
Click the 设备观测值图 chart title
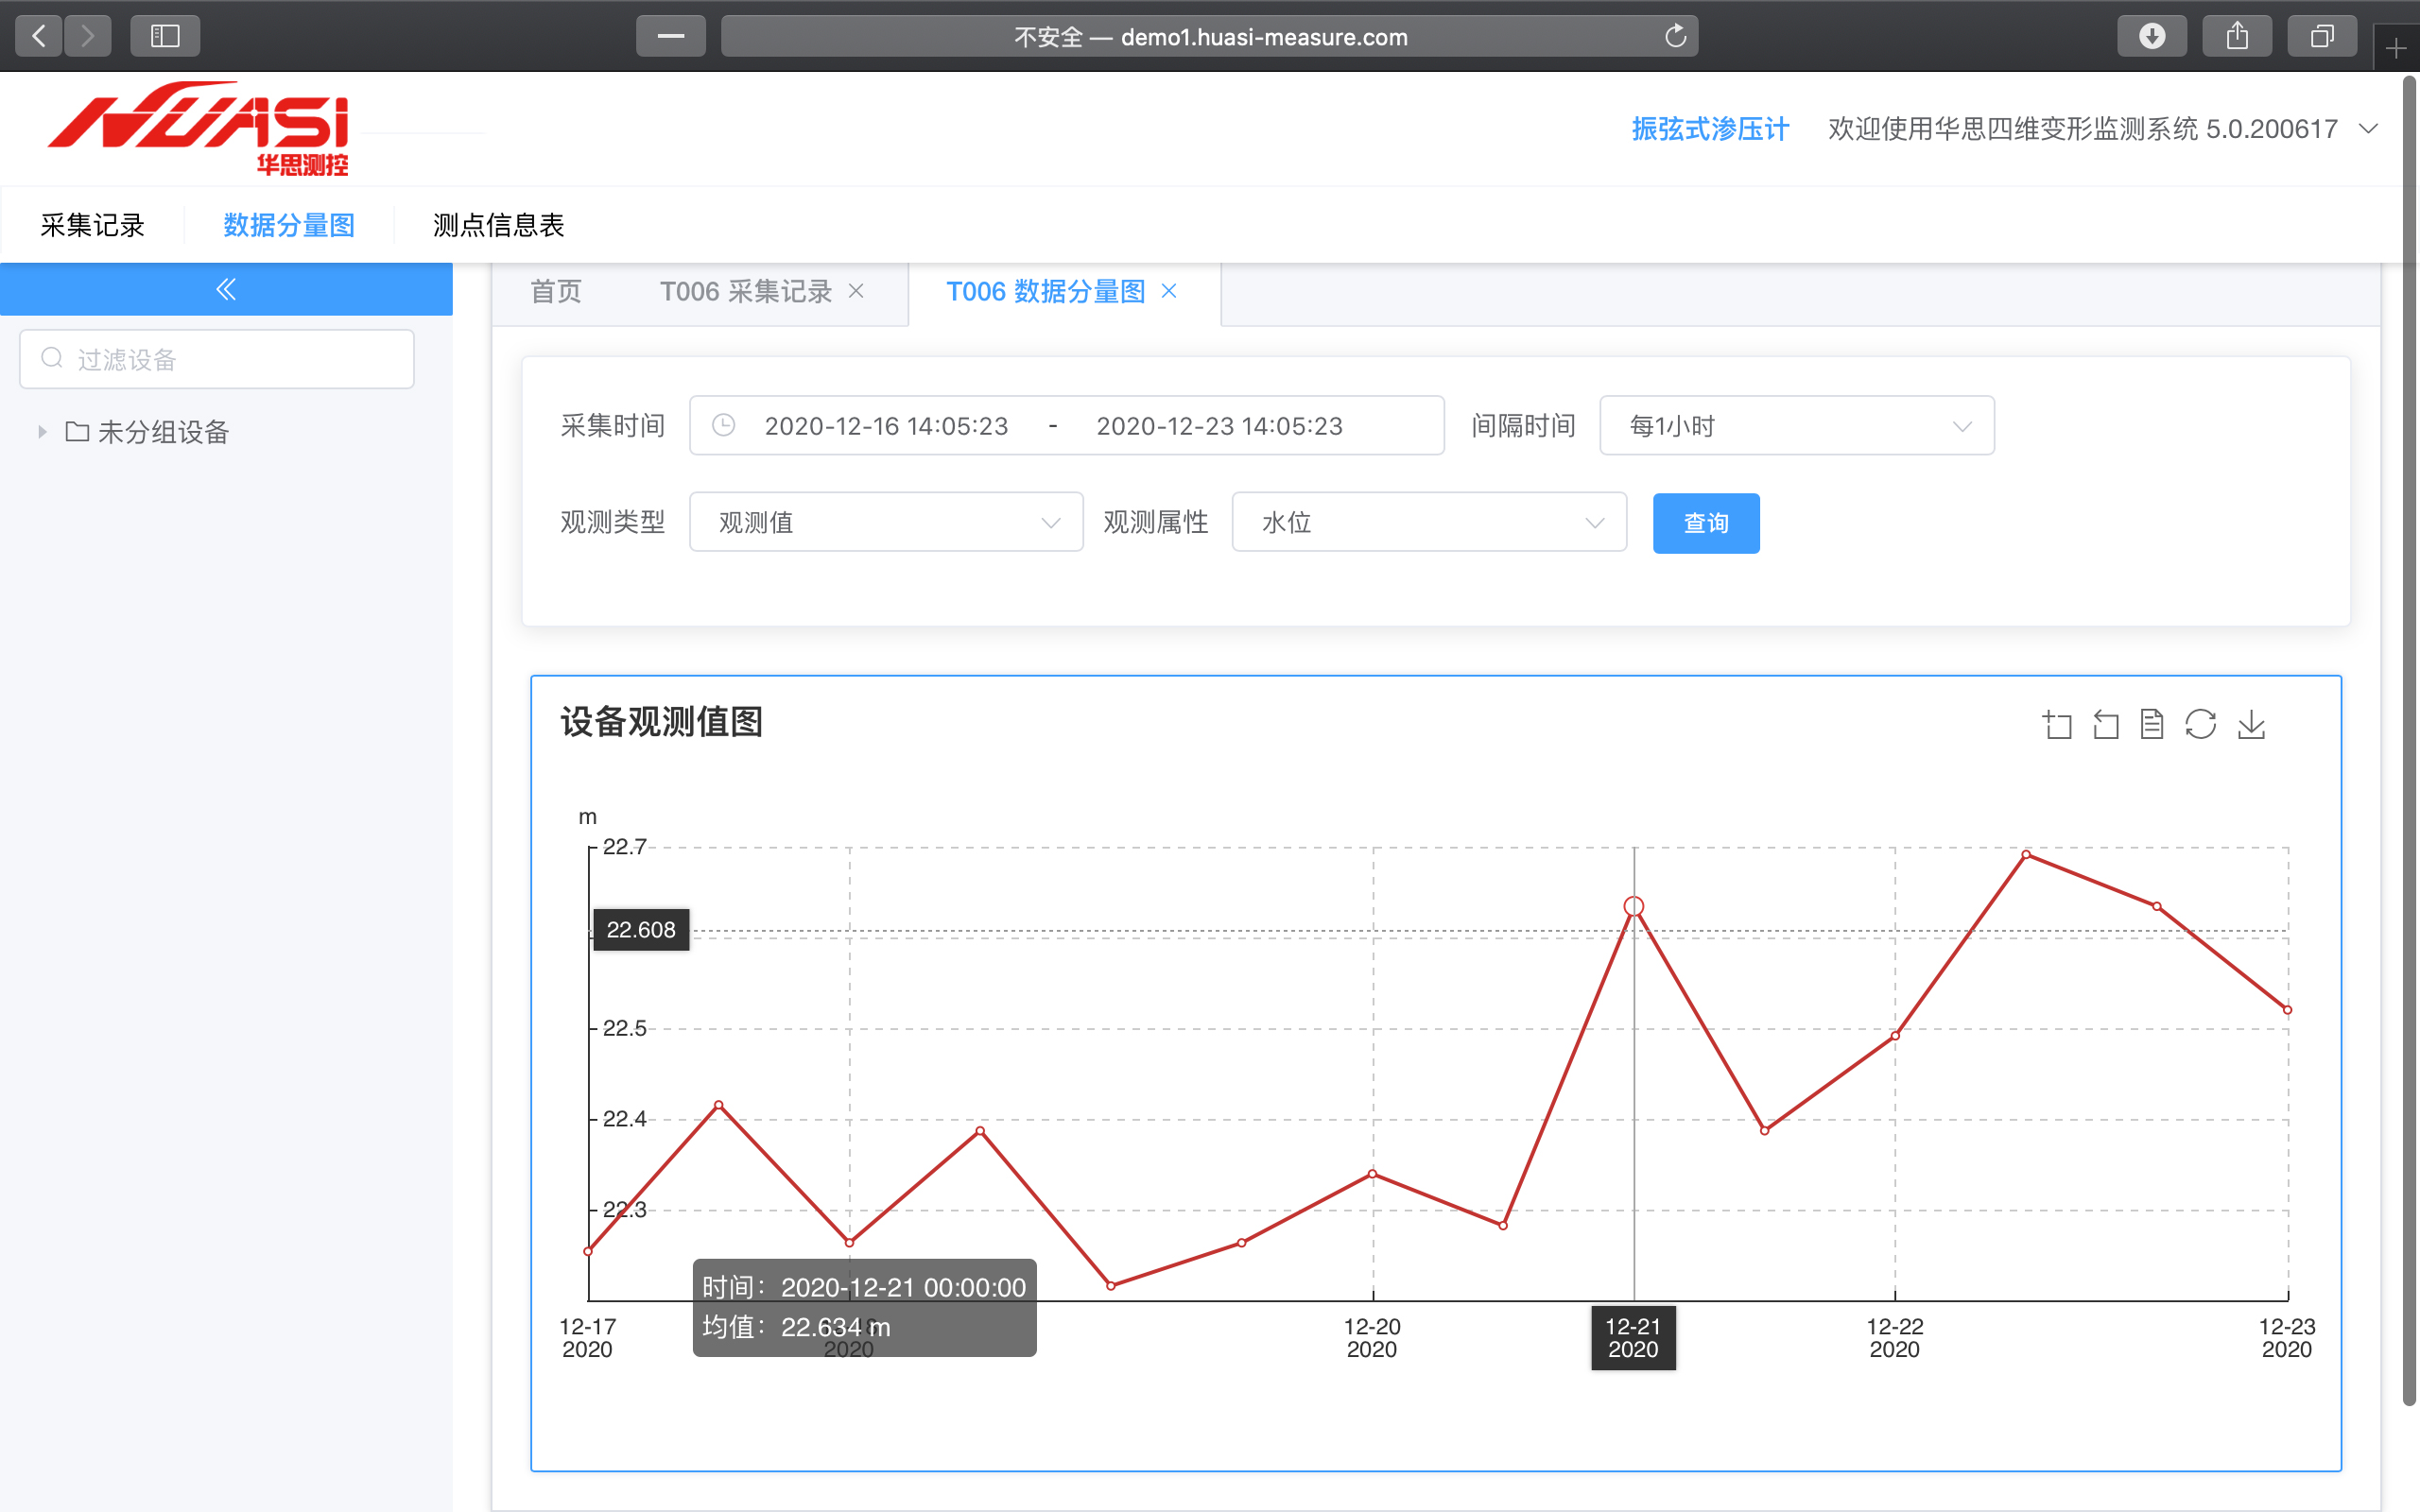tap(661, 721)
